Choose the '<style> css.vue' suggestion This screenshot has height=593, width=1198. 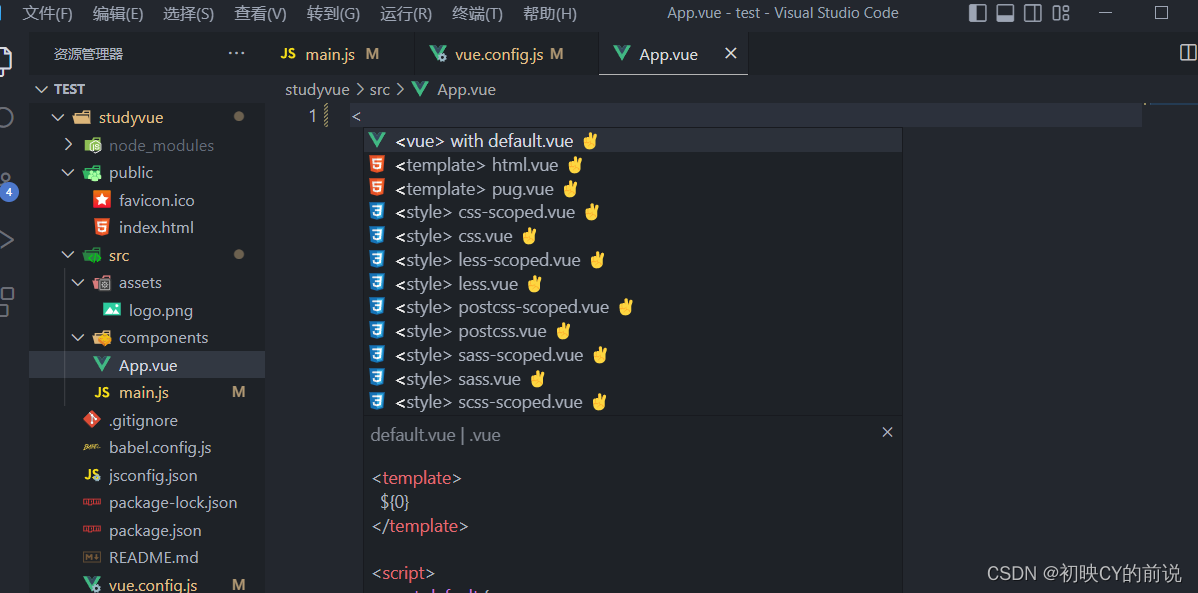click(x=633, y=235)
